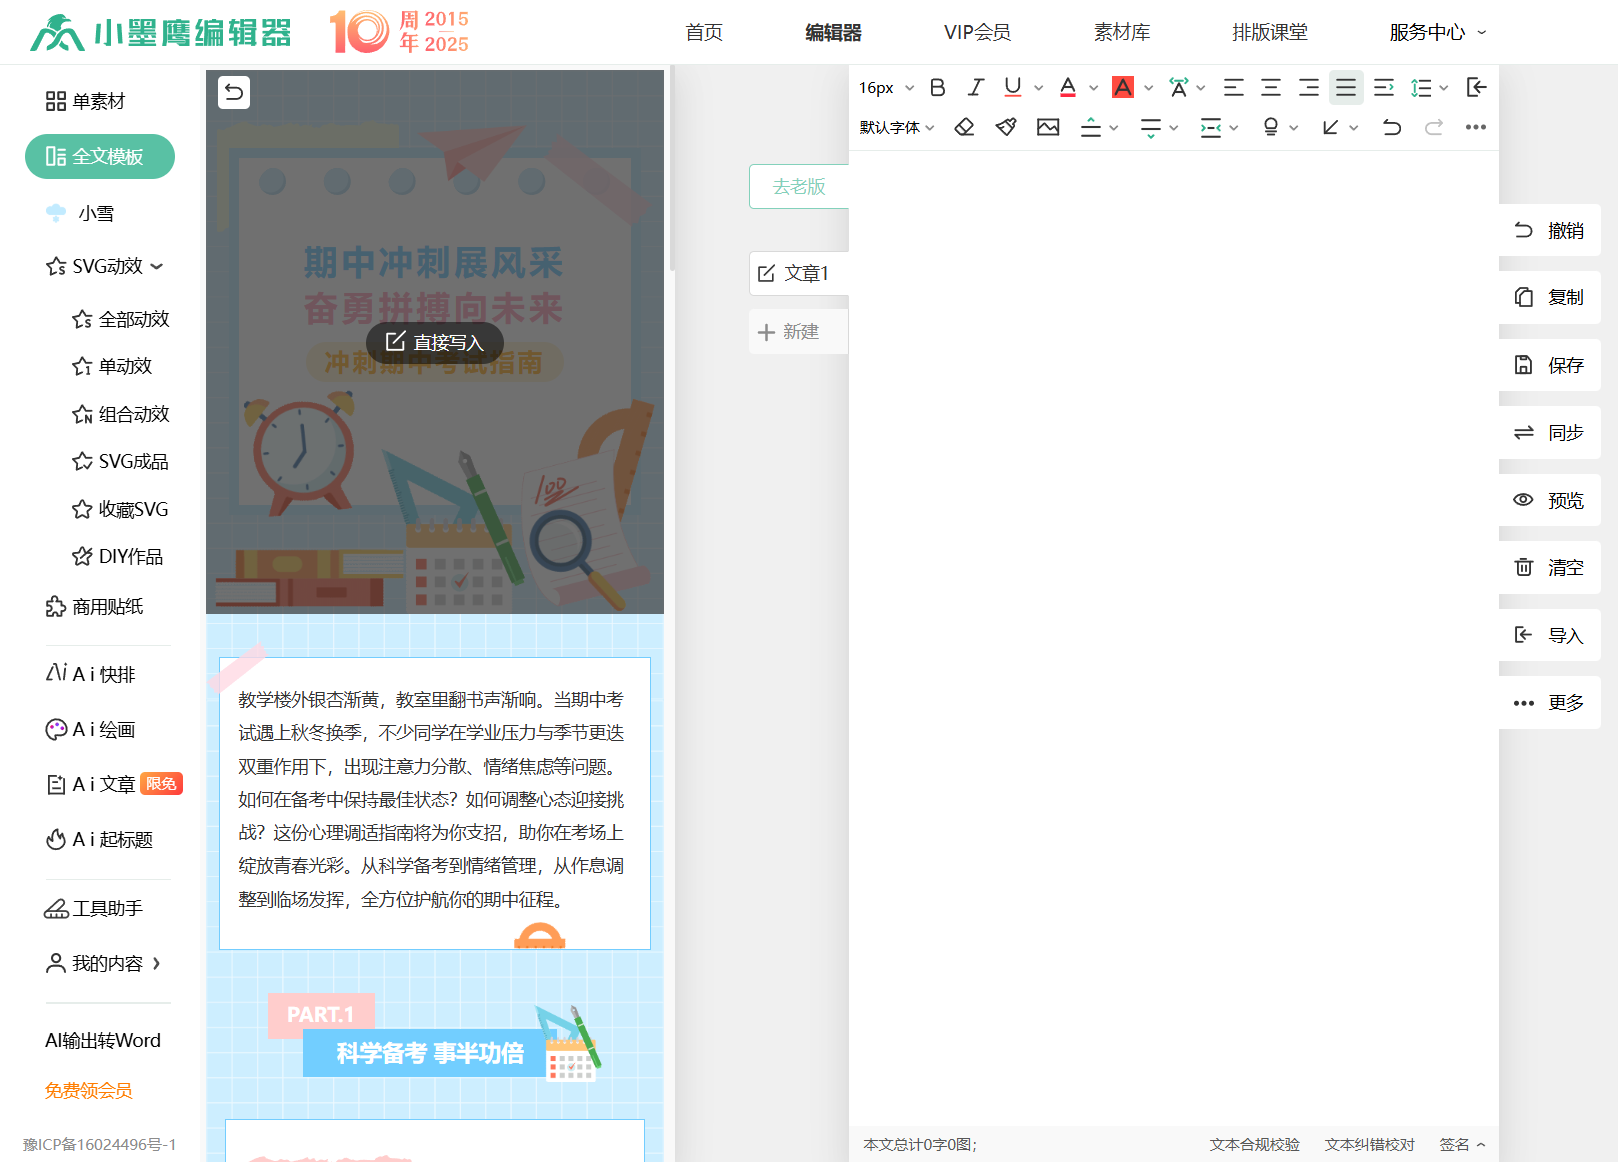Click the red text highlight color swatch
The image size is (1618, 1162).
(1123, 88)
